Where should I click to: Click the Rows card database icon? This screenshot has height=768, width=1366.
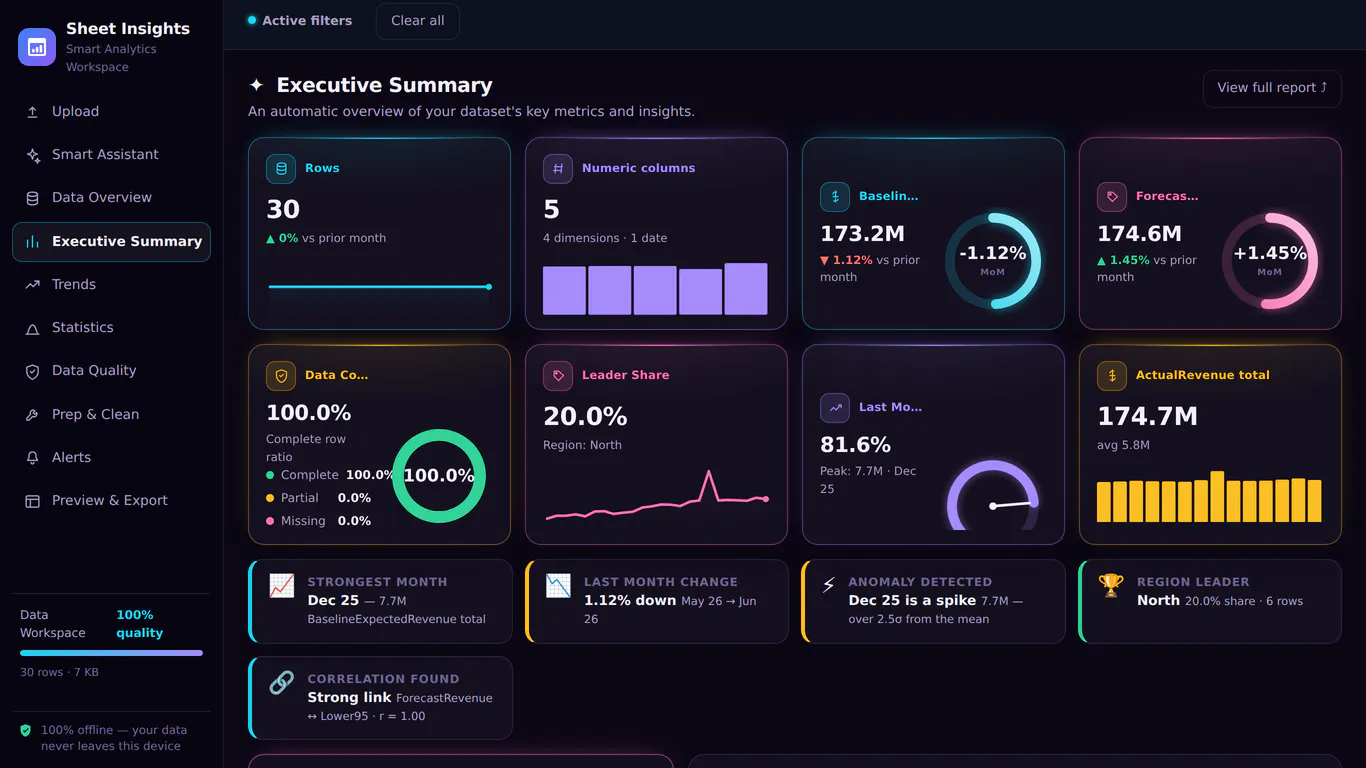281,169
